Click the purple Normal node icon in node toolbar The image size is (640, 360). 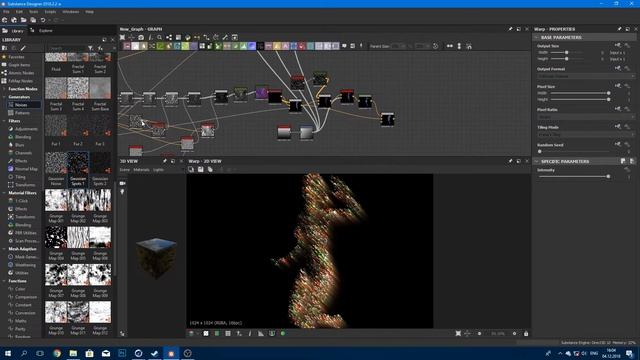coord(252,46)
